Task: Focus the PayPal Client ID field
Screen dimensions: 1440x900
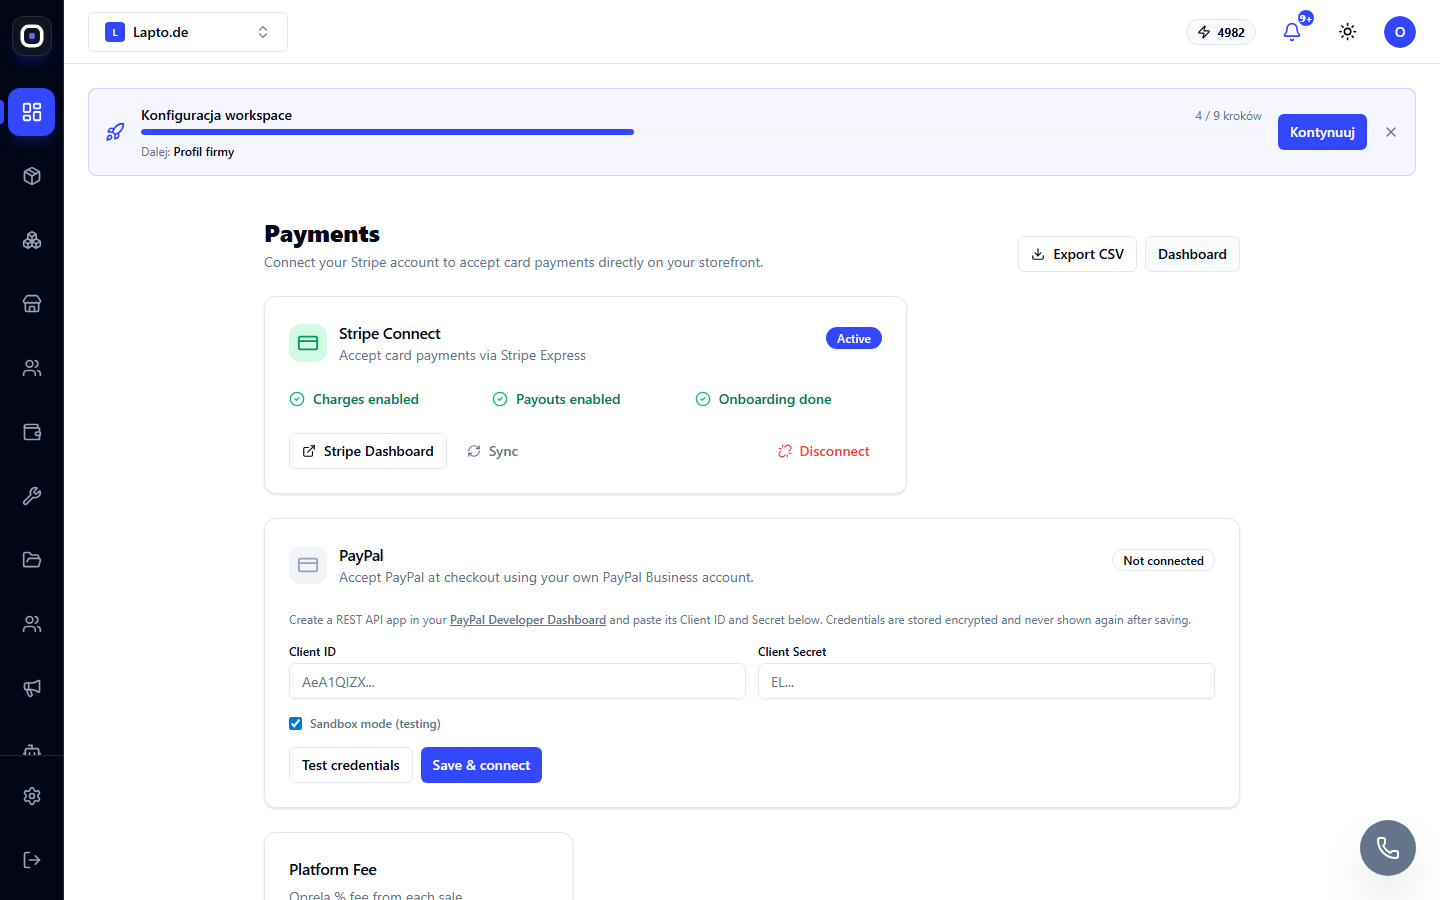Action: point(517,681)
